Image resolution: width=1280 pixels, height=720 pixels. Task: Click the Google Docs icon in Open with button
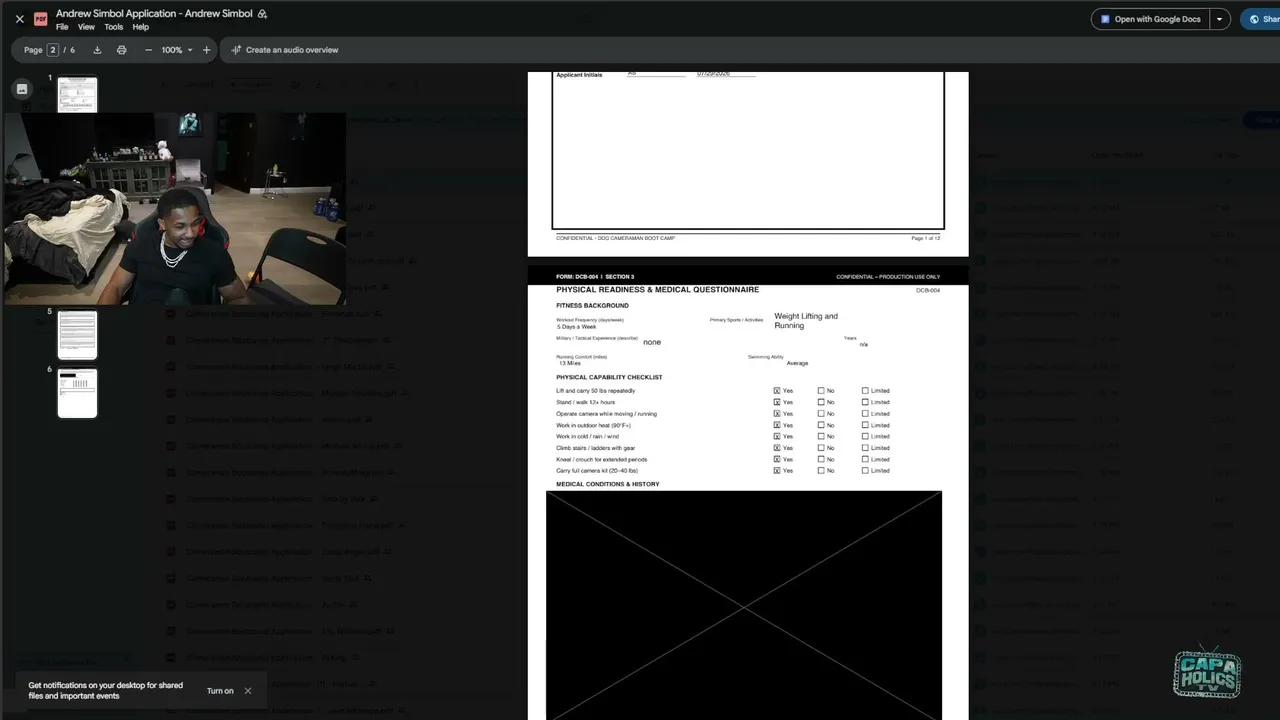[x=1105, y=19]
